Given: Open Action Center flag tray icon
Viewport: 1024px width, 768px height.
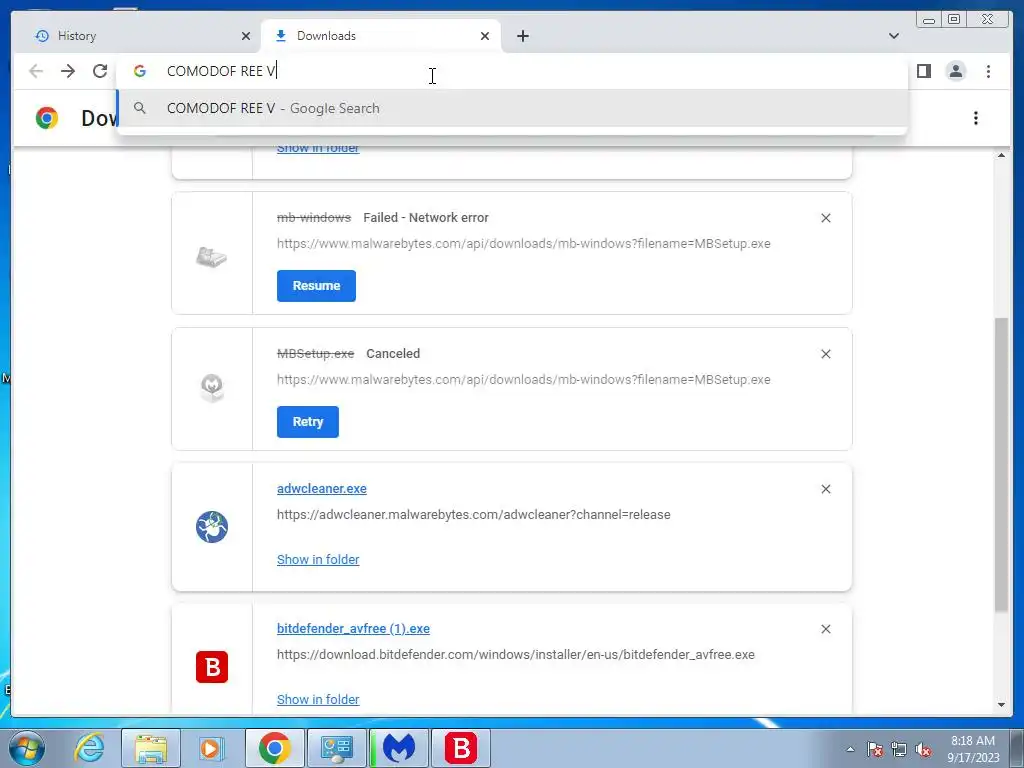Looking at the screenshot, I should (x=875, y=749).
